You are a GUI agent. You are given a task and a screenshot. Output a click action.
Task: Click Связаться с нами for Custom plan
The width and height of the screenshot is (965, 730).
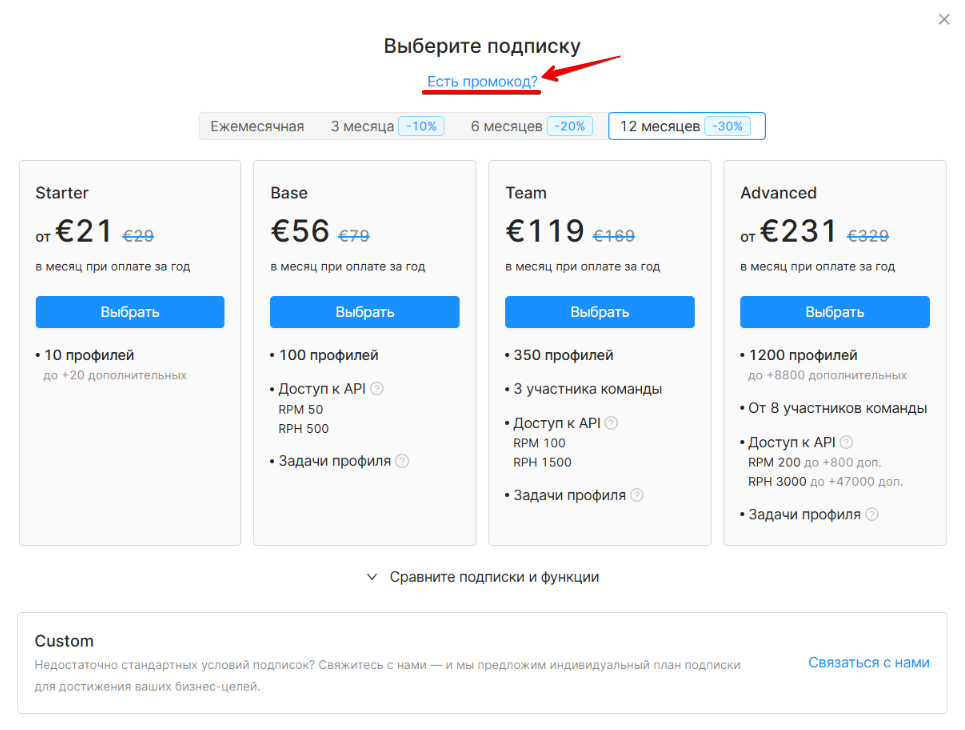pyautogui.click(x=869, y=662)
